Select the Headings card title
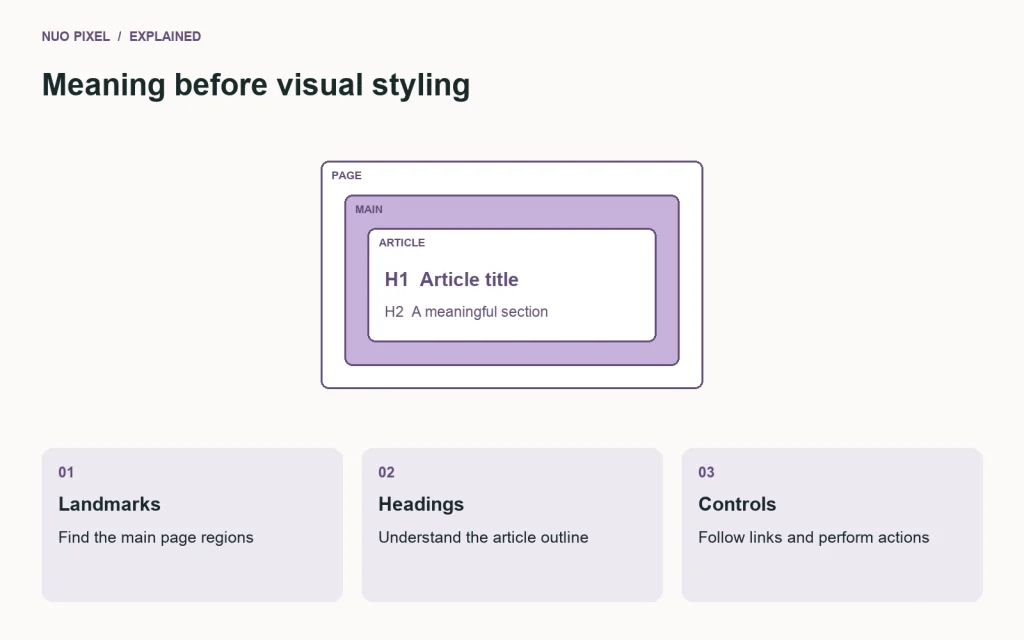This screenshot has height=640, width=1024. pyautogui.click(x=421, y=504)
